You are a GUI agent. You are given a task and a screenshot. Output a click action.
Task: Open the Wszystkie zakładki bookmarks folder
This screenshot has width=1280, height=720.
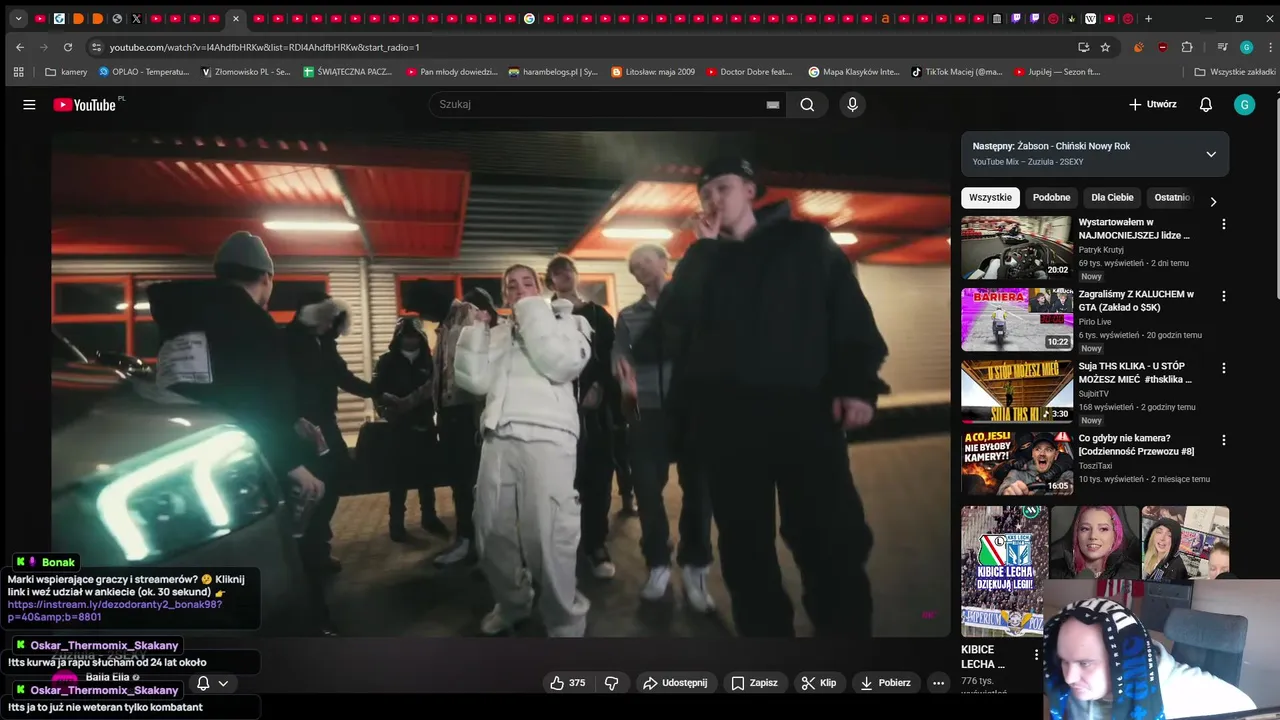(x=1235, y=72)
